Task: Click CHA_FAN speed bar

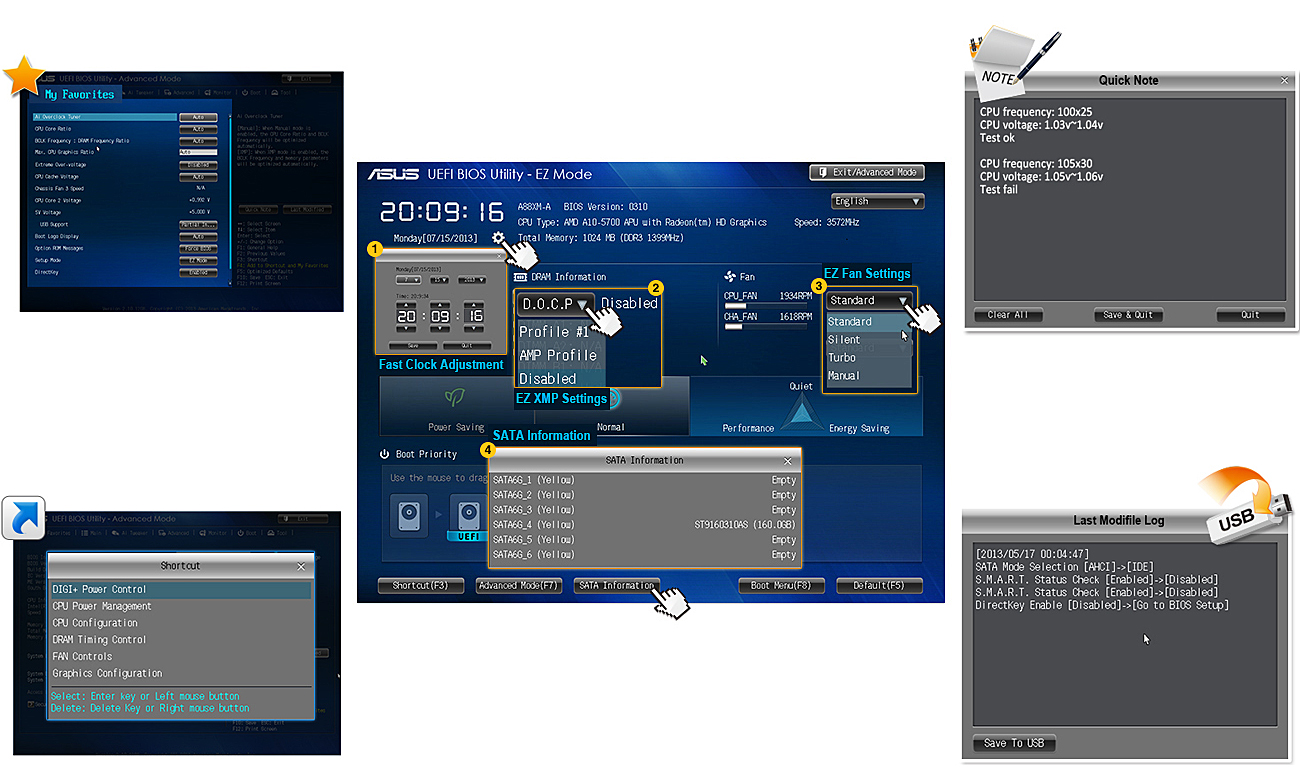Action: pyautogui.click(x=768, y=326)
